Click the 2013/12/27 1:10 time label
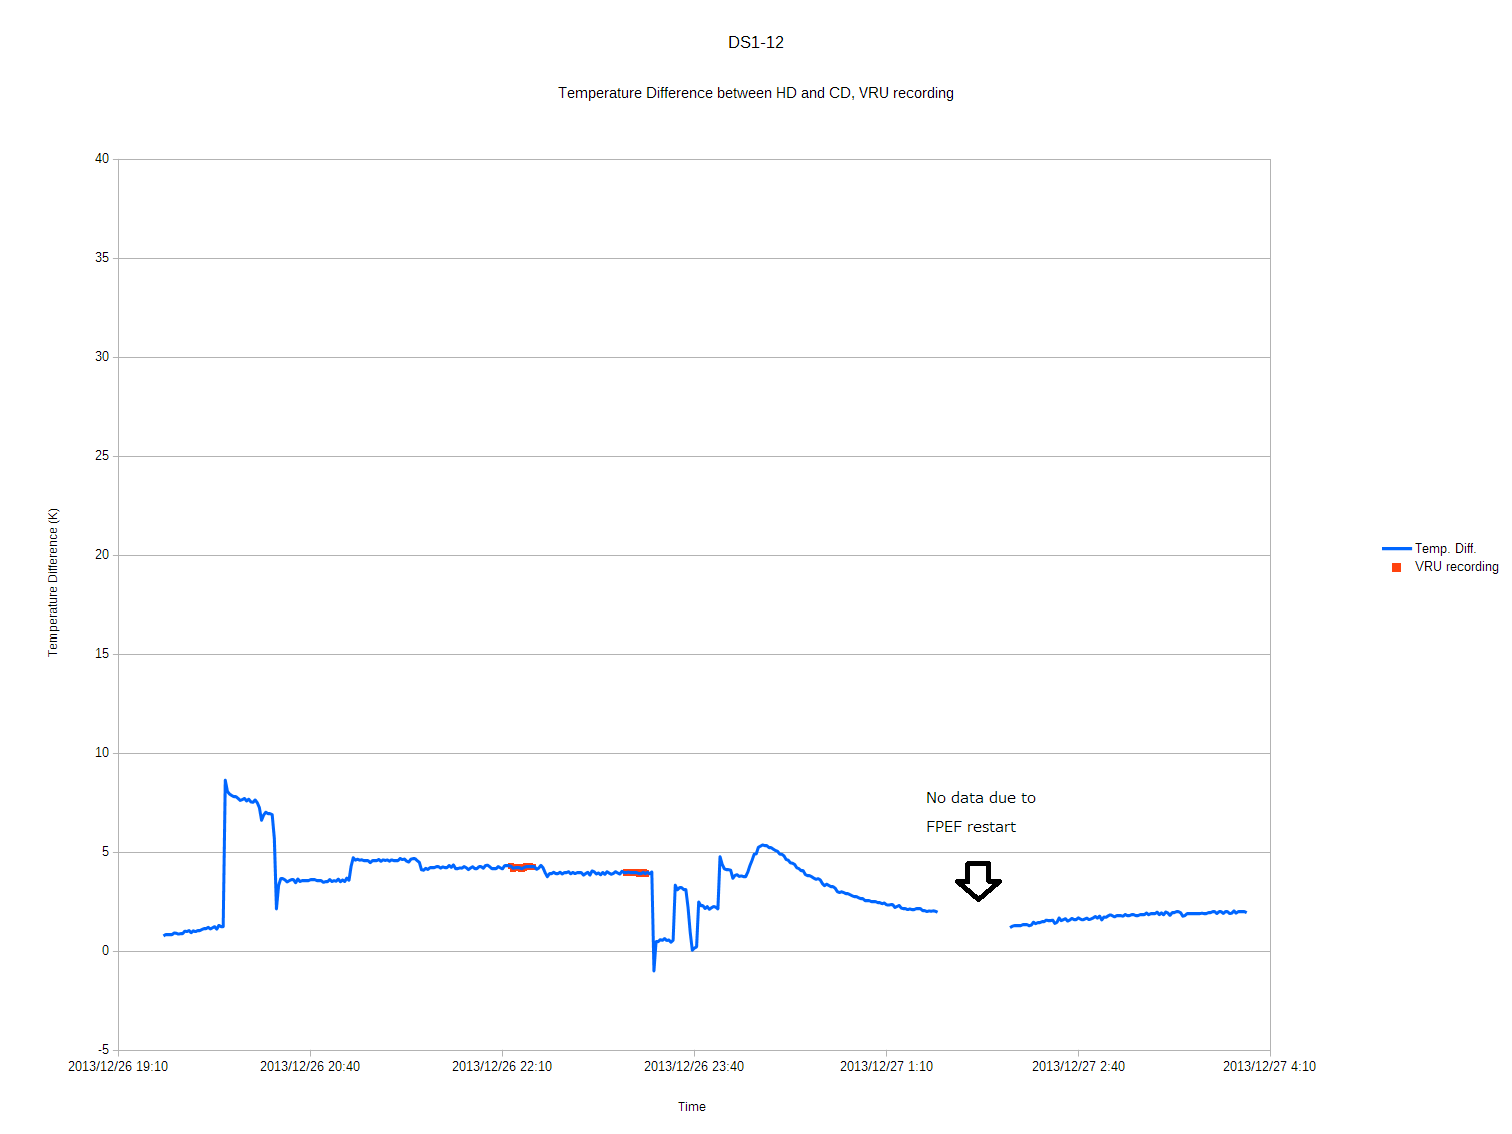 click(886, 1067)
